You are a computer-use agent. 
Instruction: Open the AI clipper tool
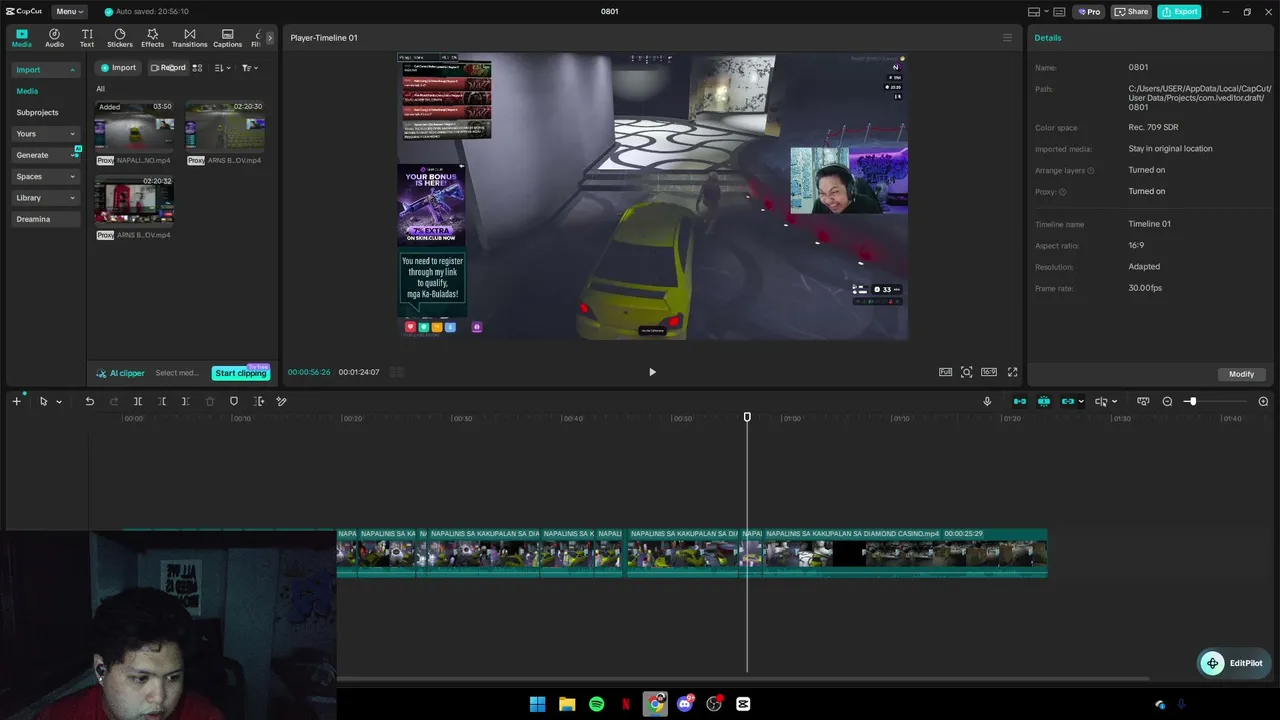(120, 373)
